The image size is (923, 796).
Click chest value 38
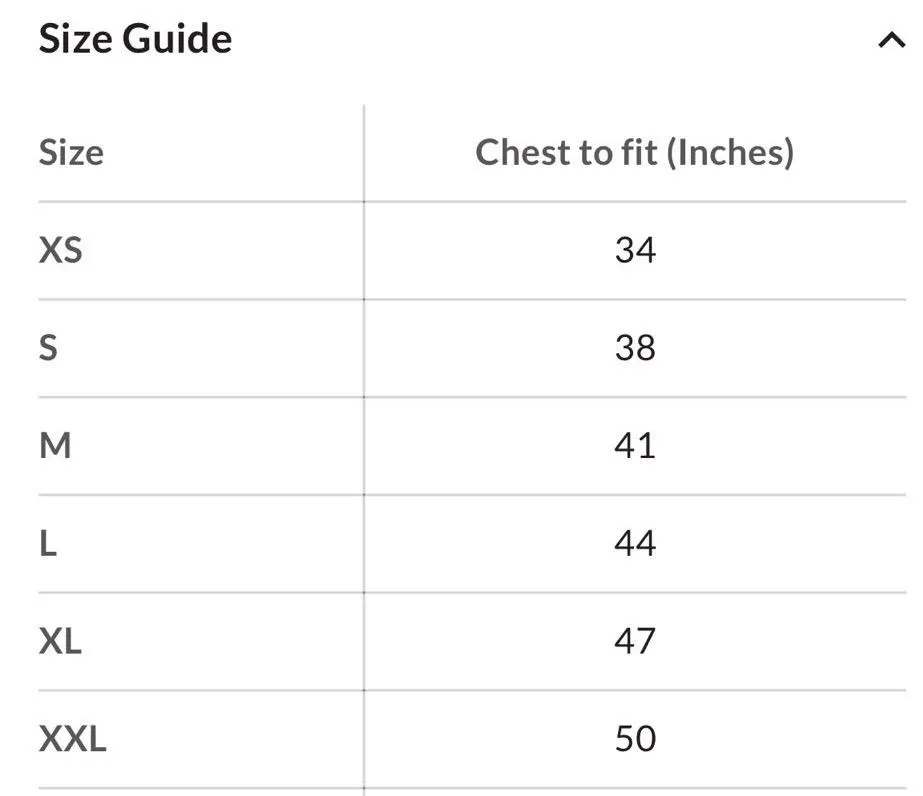point(635,347)
